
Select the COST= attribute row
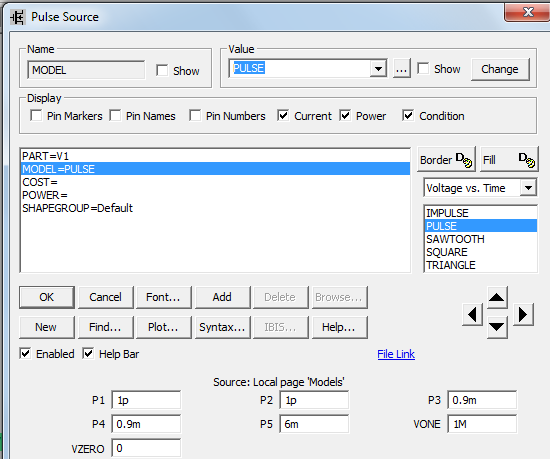(x=215, y=182)
